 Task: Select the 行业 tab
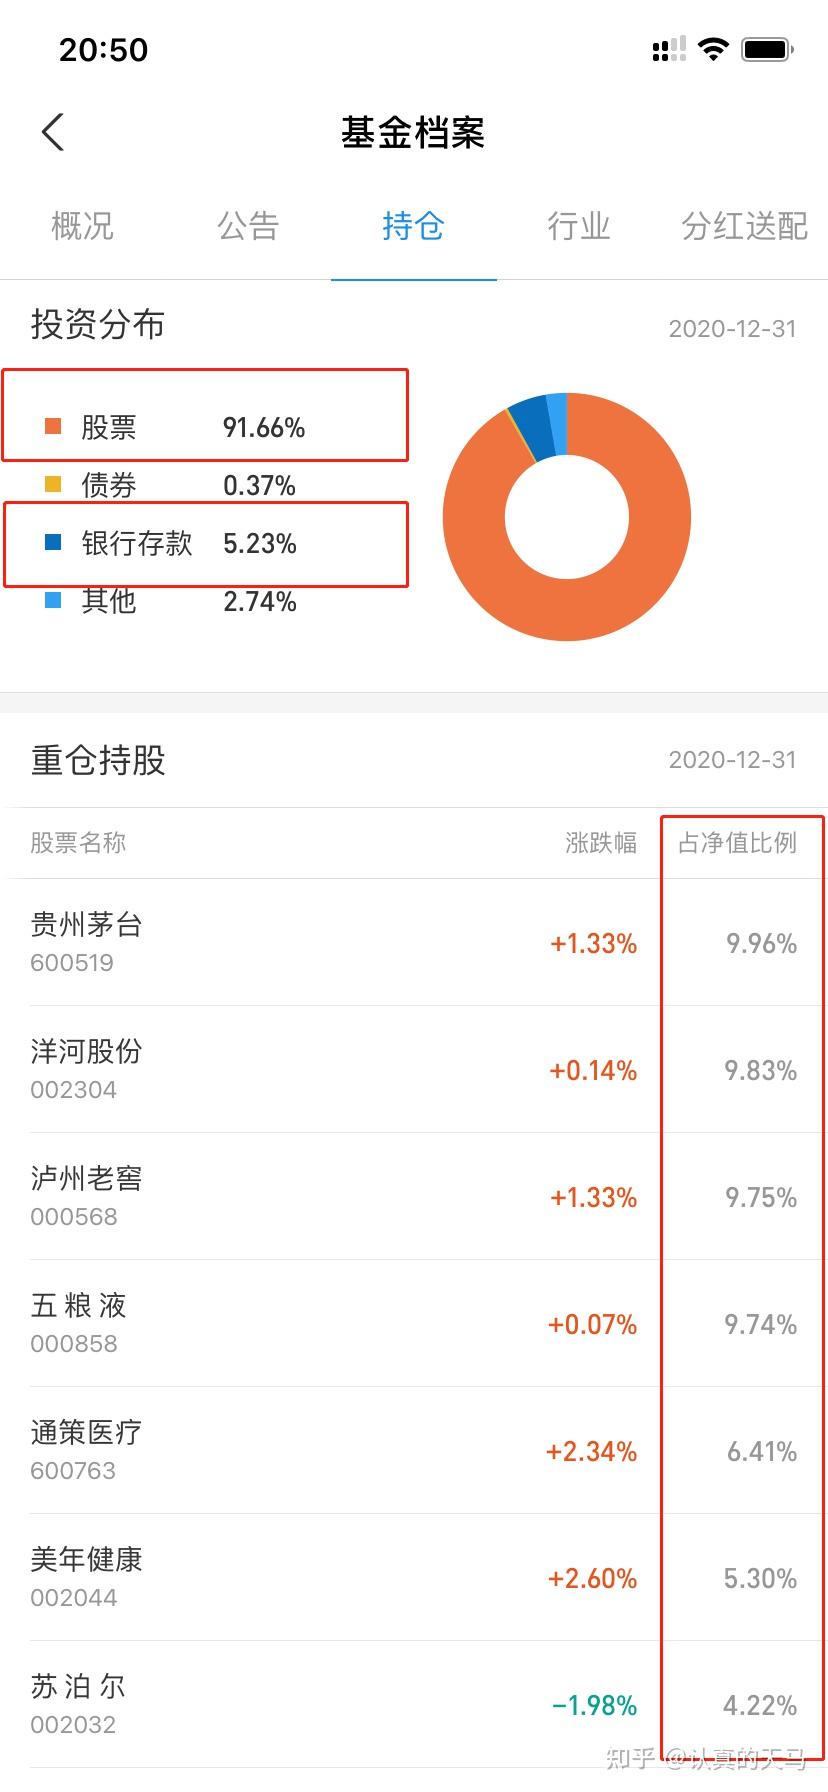[x=579, y=227]
